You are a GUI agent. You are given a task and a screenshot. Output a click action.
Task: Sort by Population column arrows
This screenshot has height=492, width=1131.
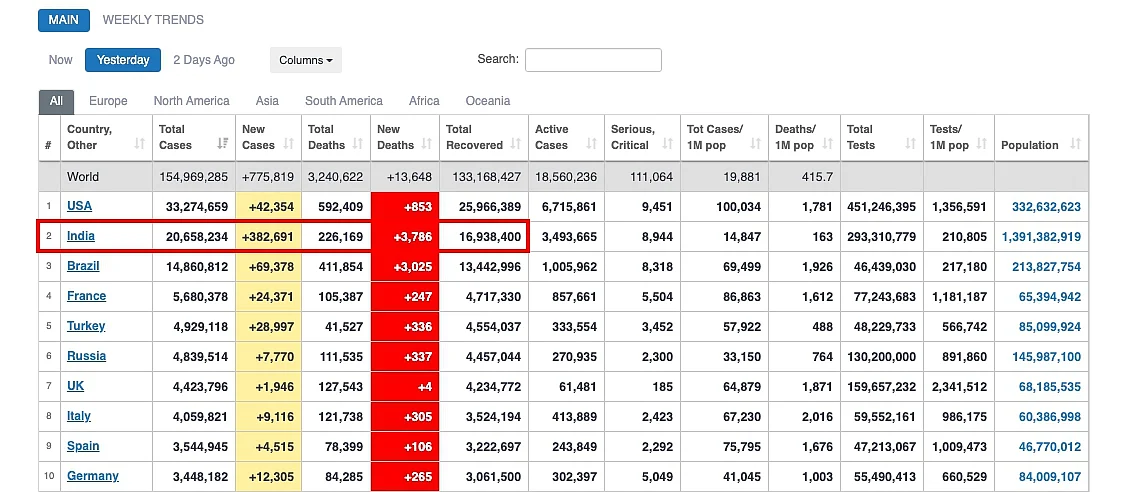tap(1075, 144)
